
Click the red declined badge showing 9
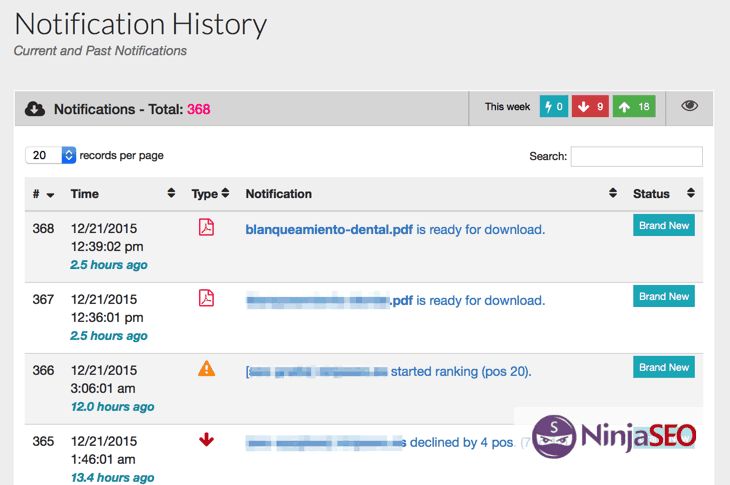click(x=590, y=107)
